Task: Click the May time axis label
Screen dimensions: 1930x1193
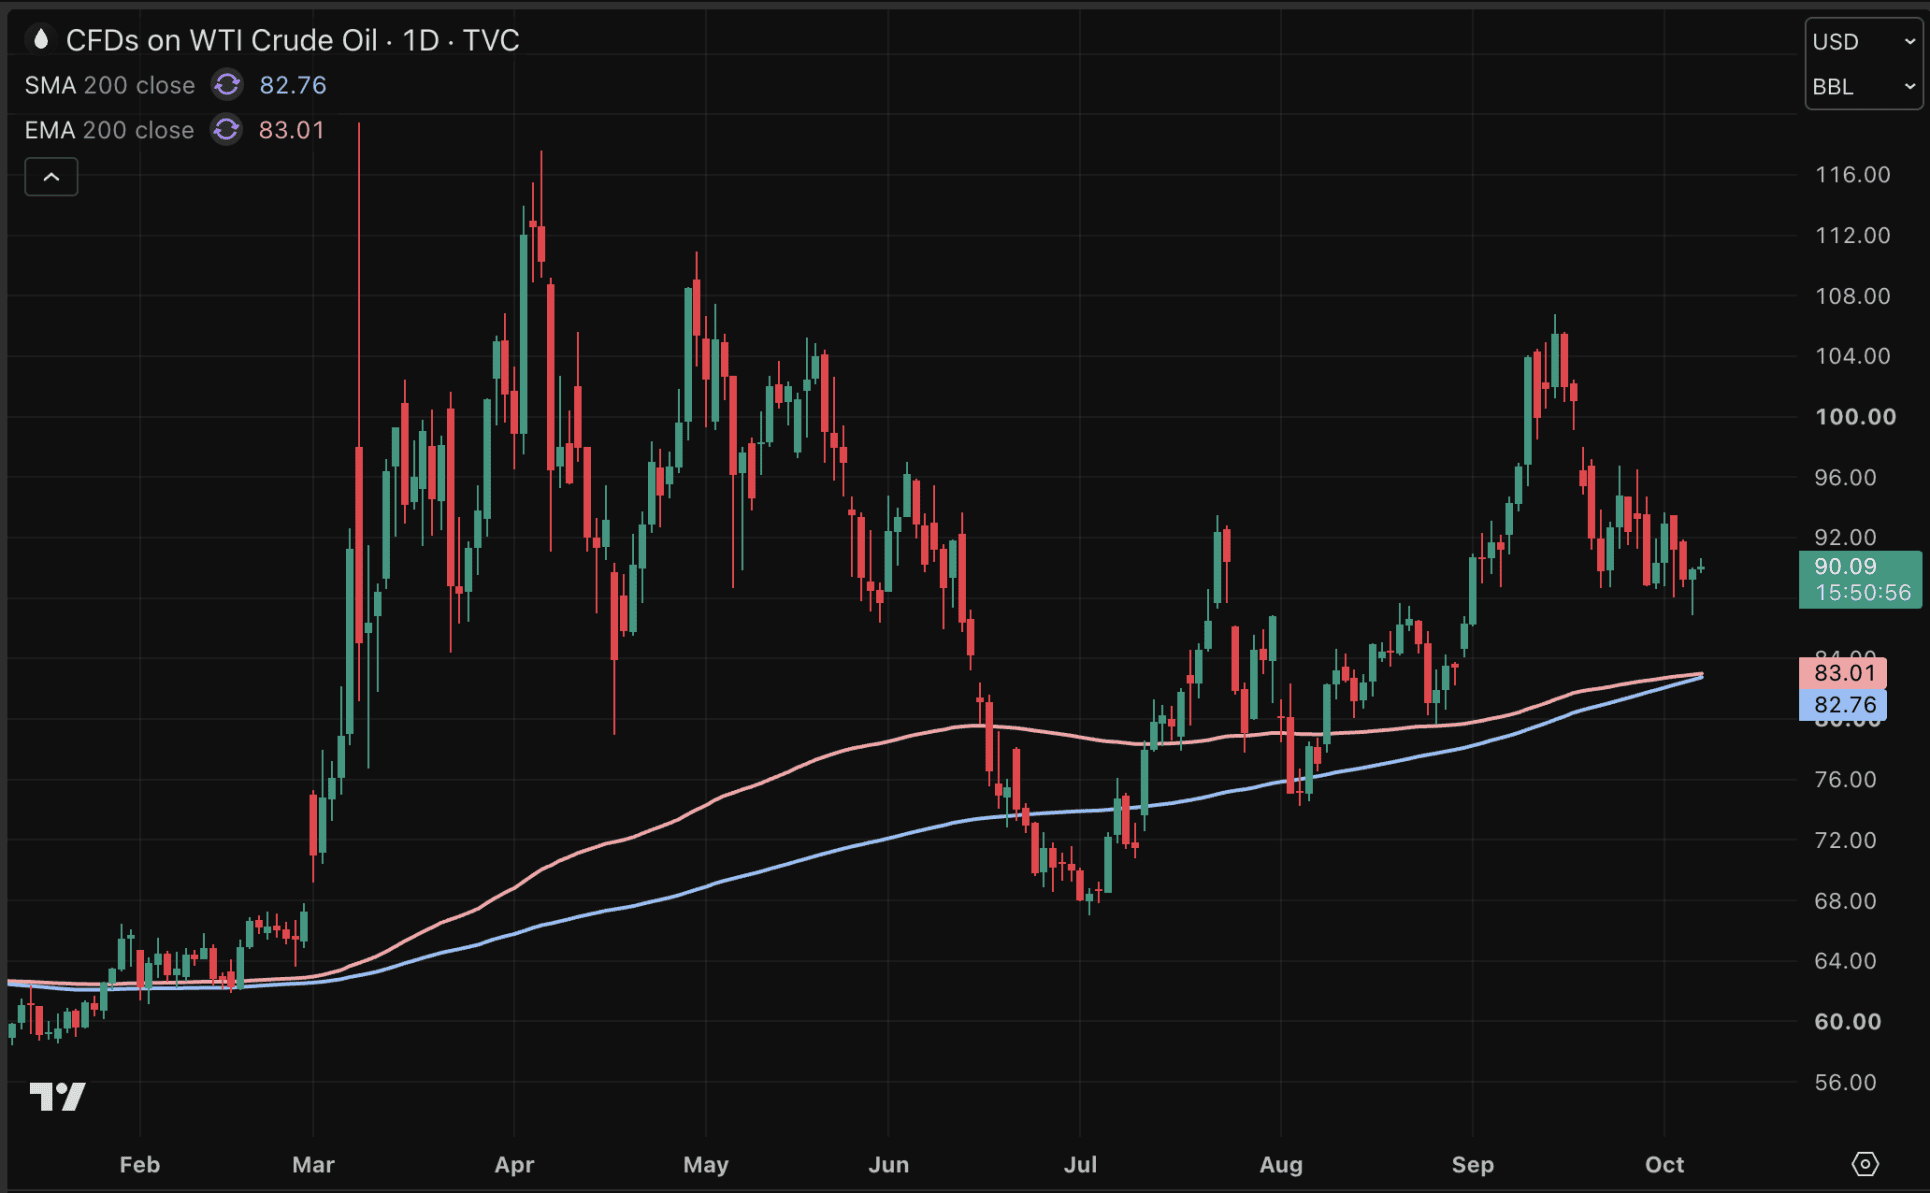Action: click(x=706, y=1165)
